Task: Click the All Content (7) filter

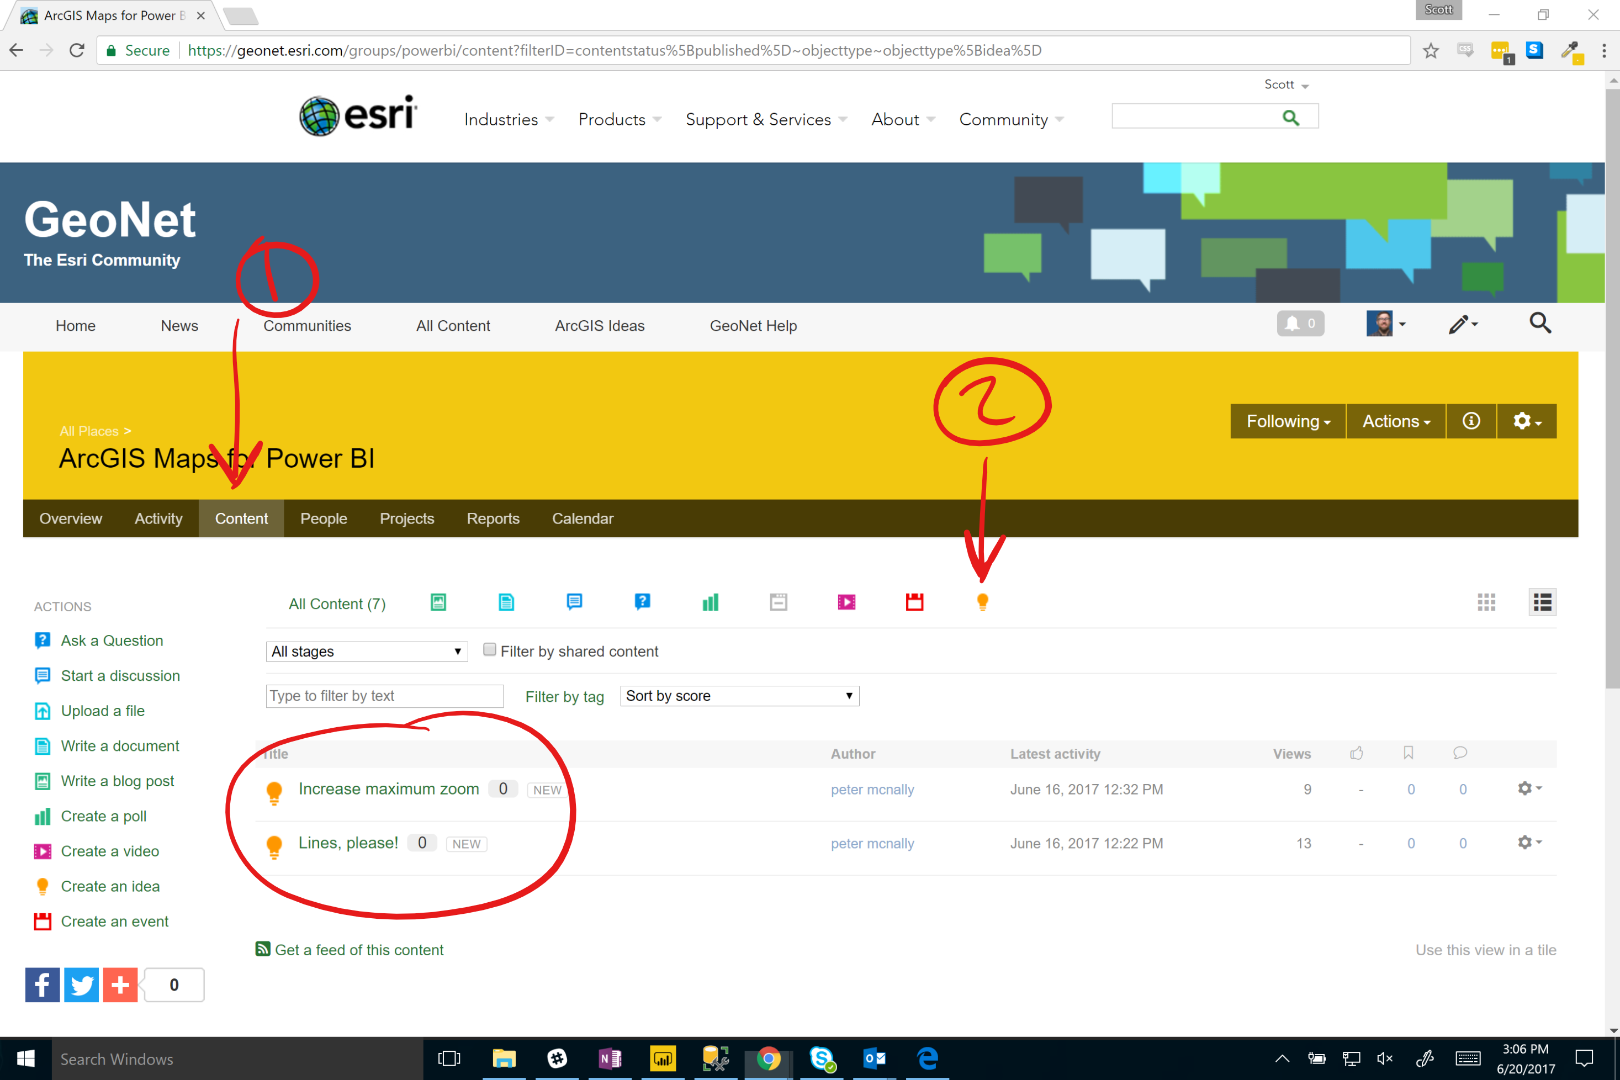Action: pyautogui.click(x=337, y=604)
